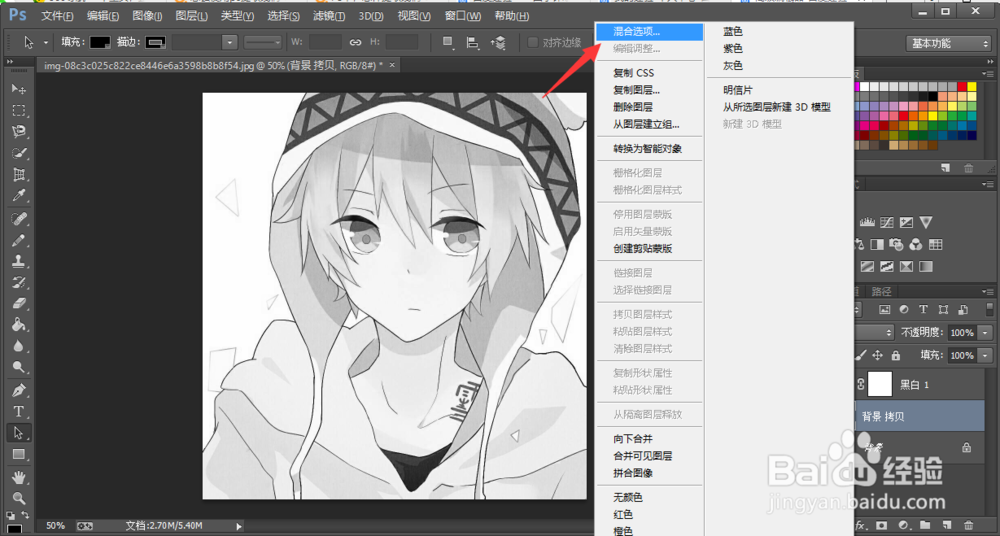1000x536 pixels.
Task: Swap foreground and background colors
Action: (x=25, y=515)
